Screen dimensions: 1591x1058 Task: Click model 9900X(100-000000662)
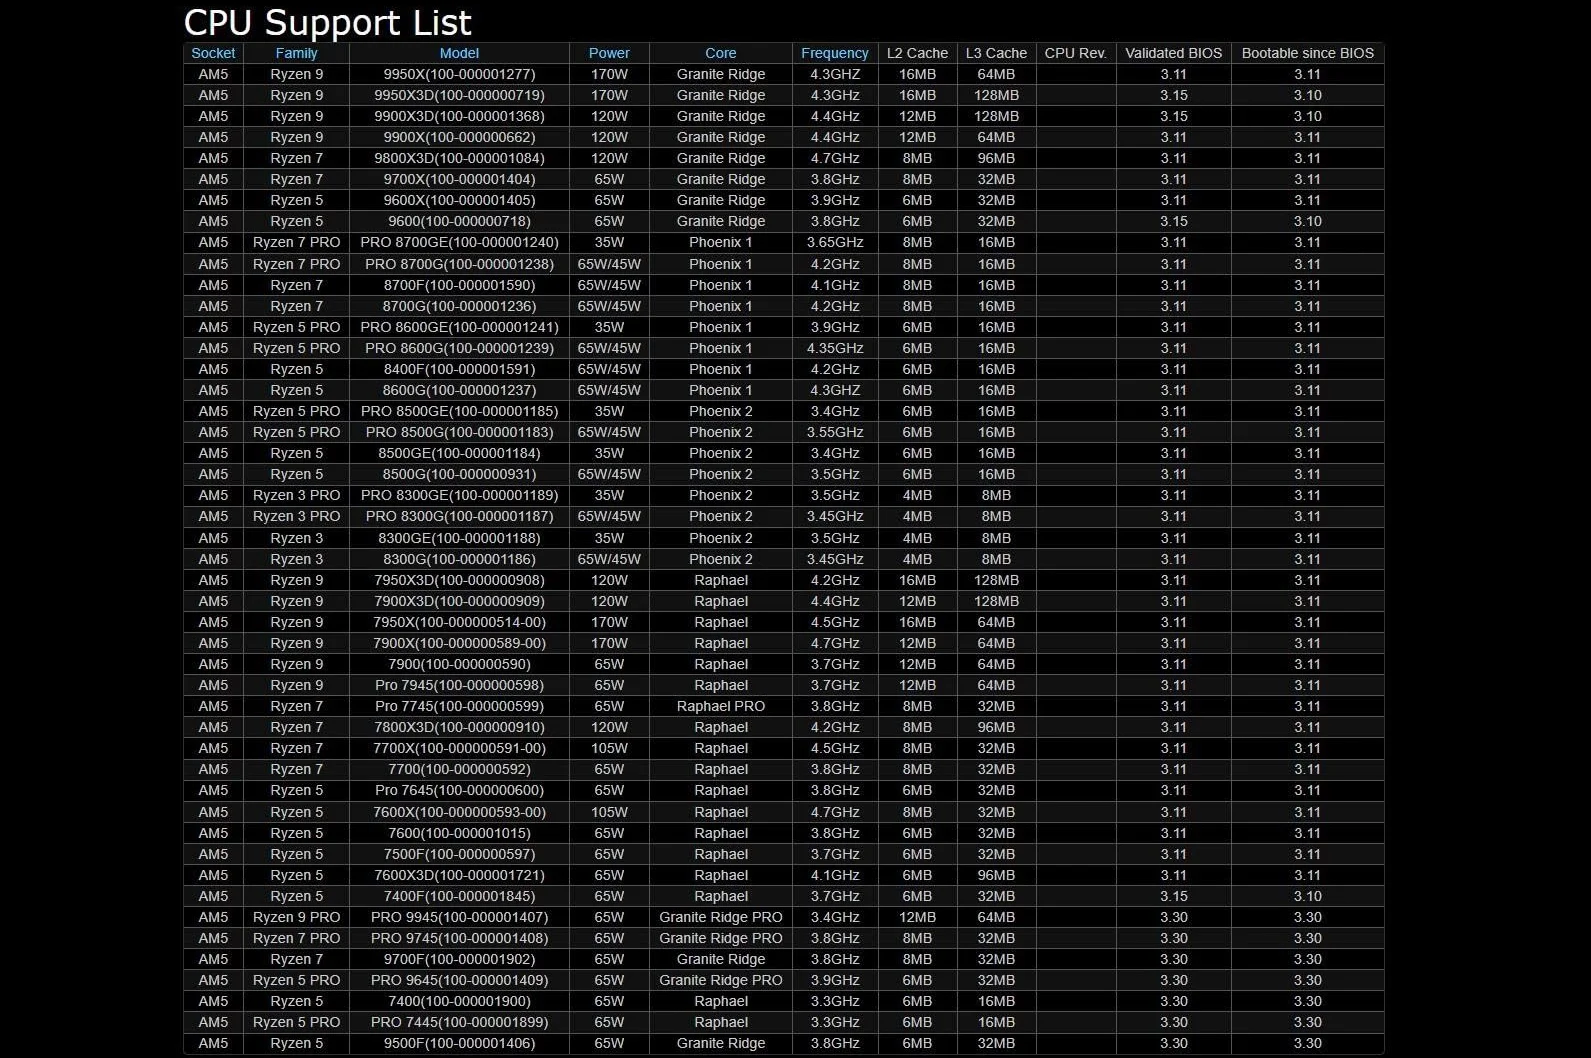click(459, 137)
